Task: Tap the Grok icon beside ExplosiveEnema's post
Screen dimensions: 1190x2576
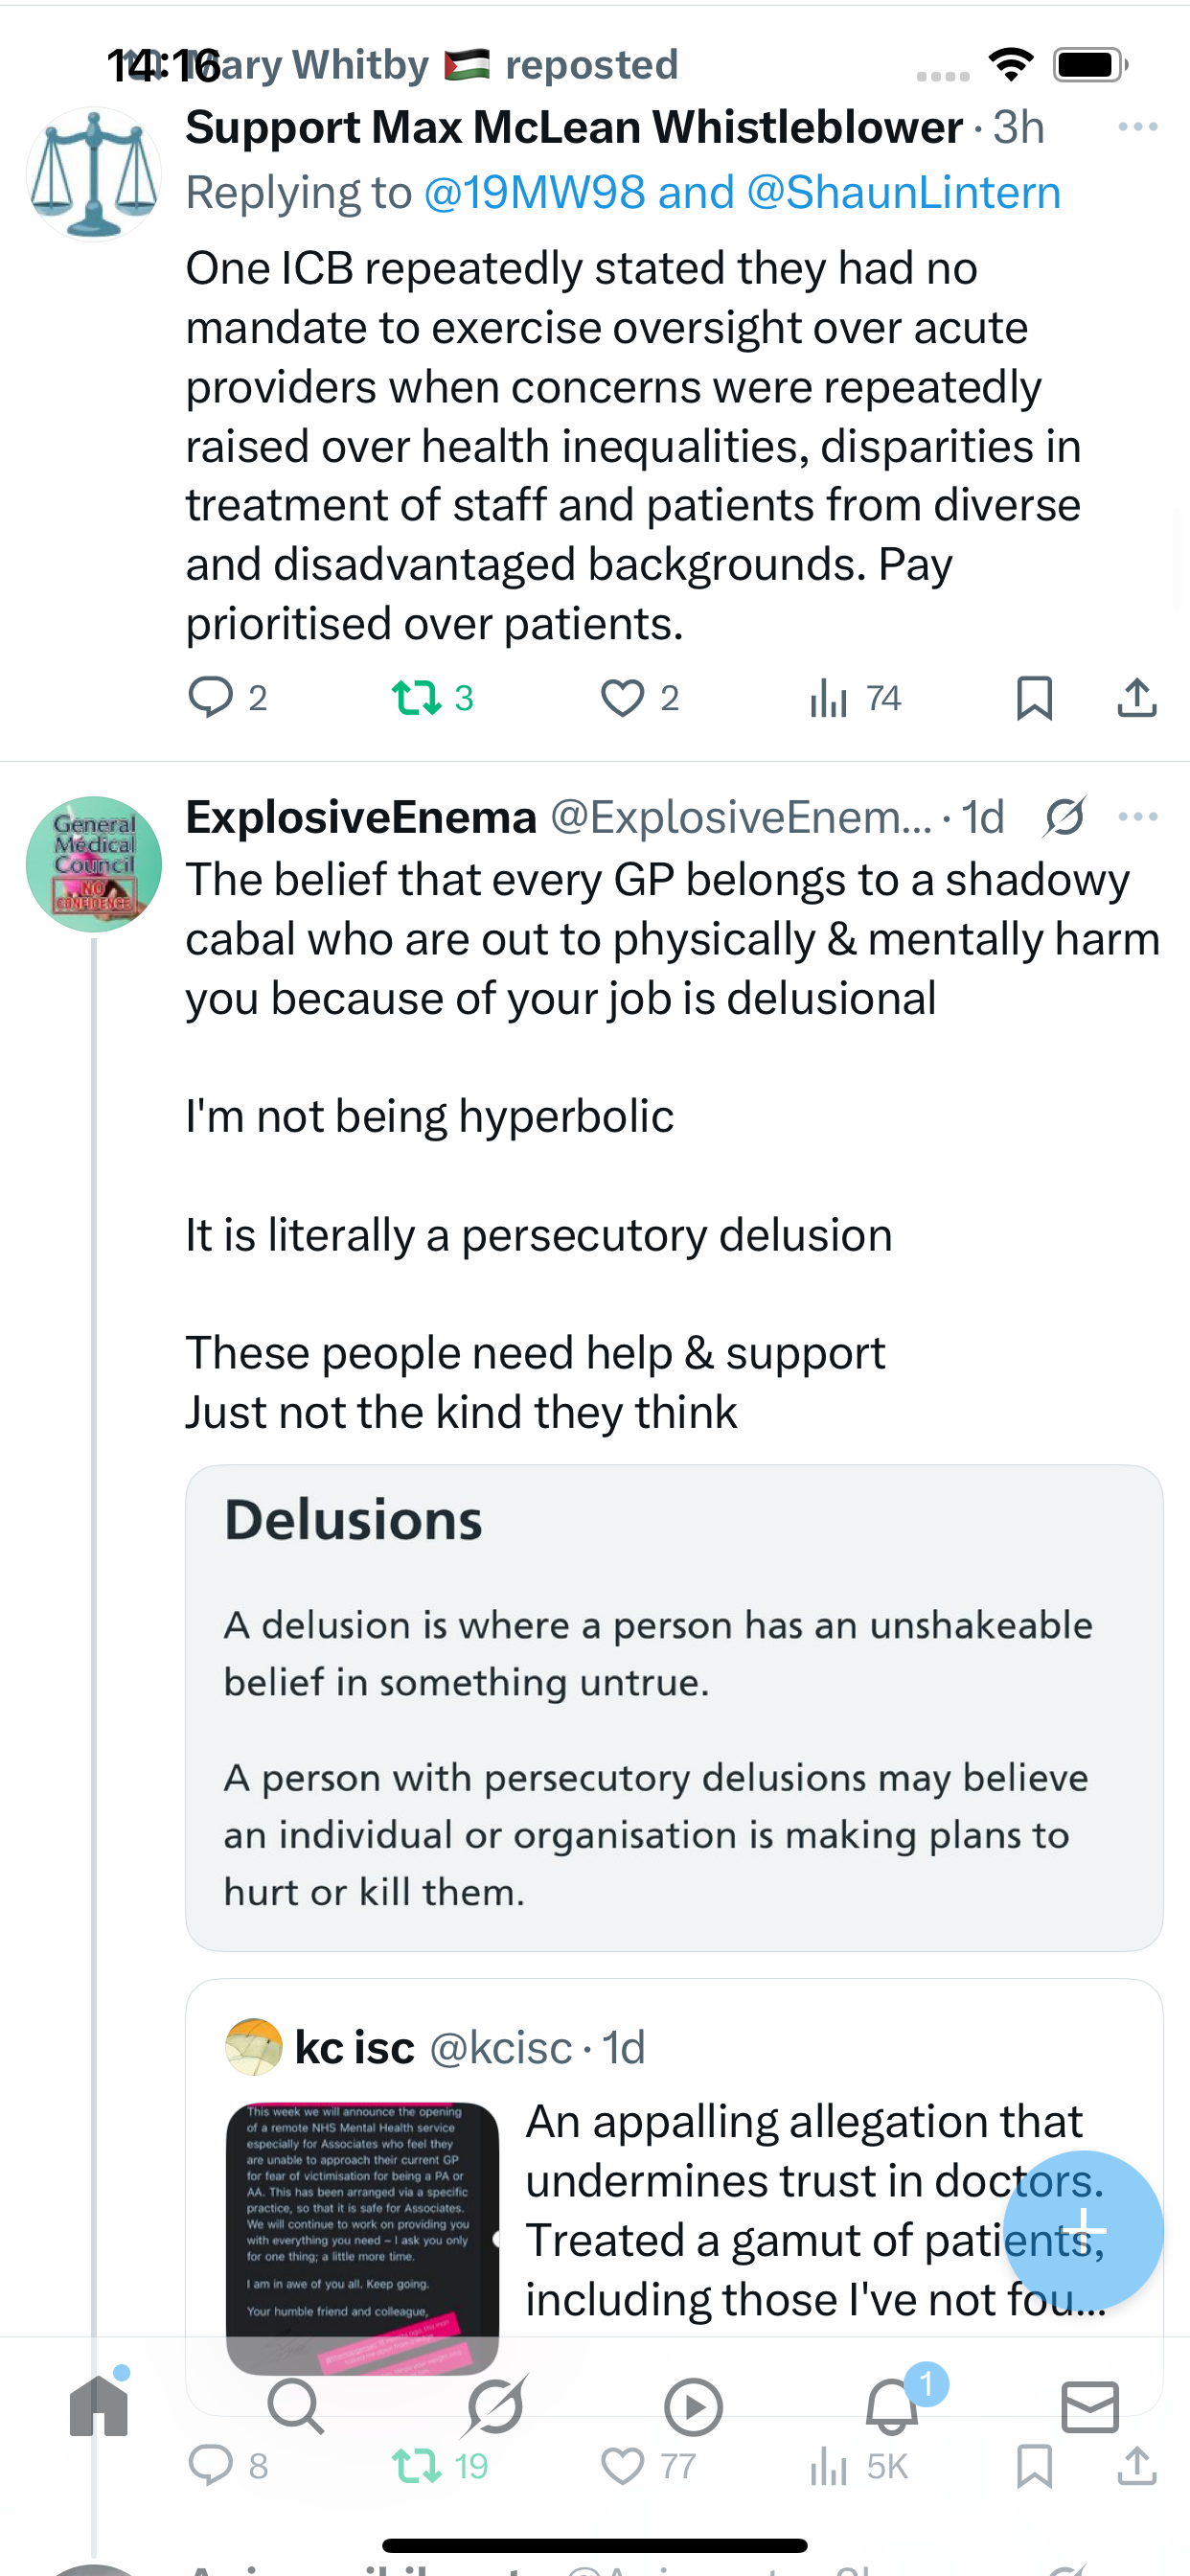Action: click(x=1064, y=817)
